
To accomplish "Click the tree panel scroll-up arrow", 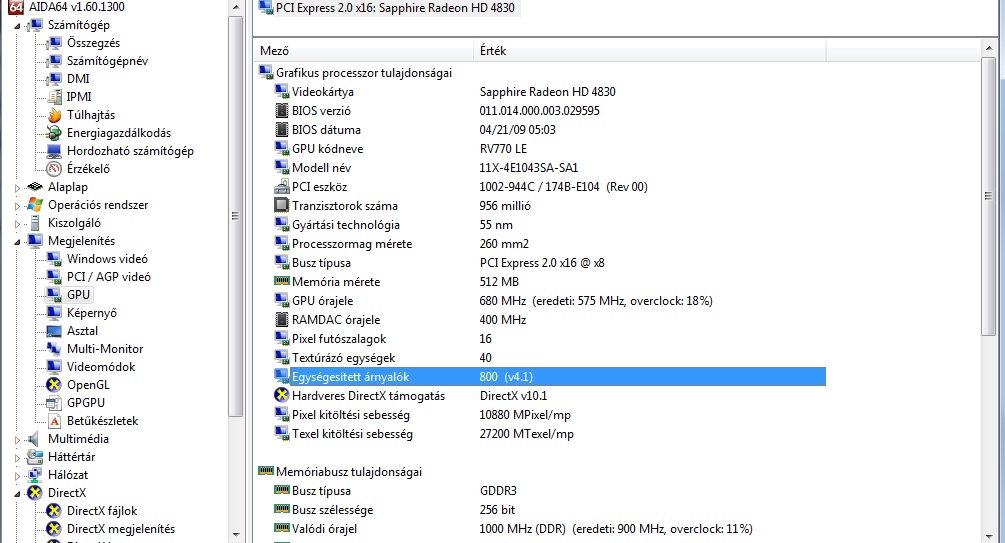I will (235, 8).
